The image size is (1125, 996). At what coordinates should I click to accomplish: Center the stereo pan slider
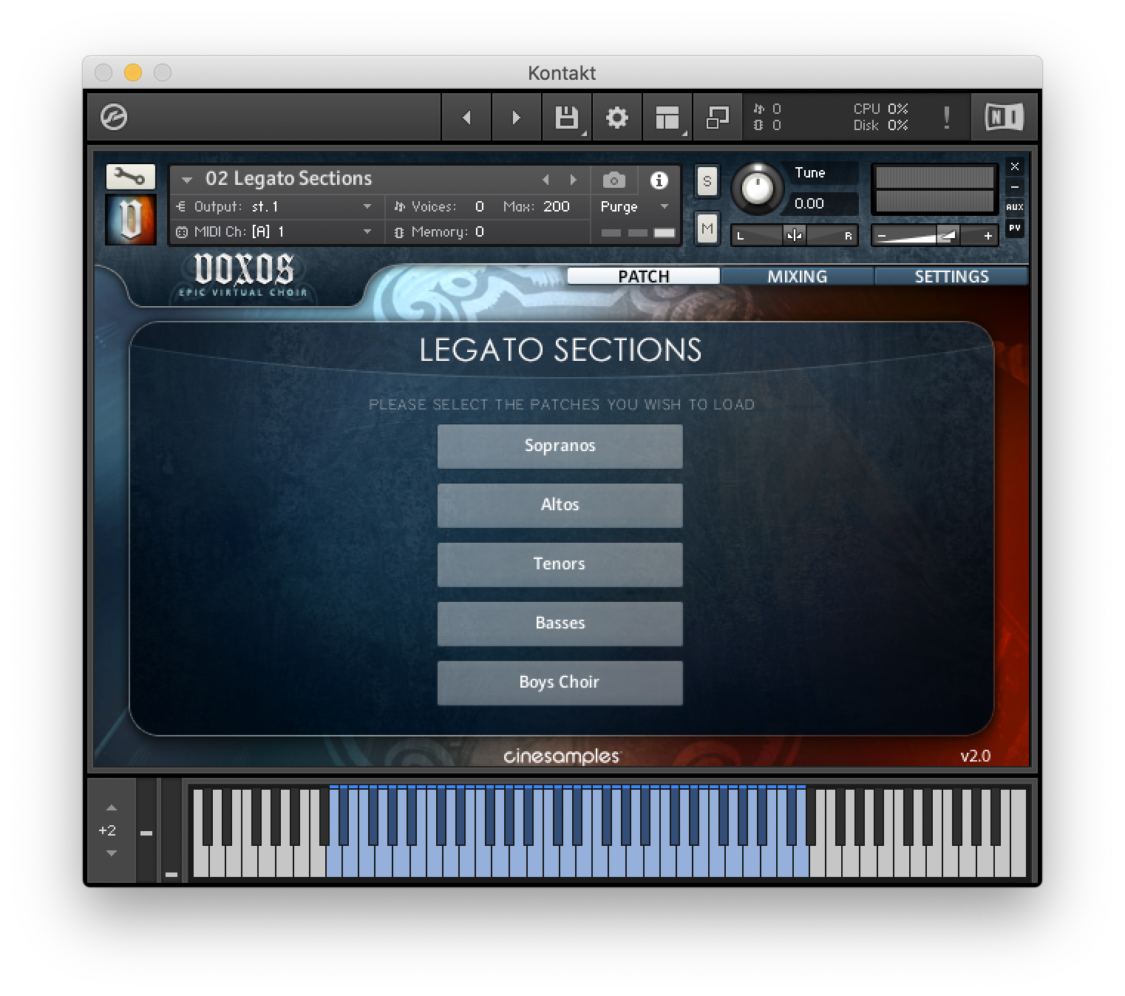pyautogui.click(x=795, y=235)
